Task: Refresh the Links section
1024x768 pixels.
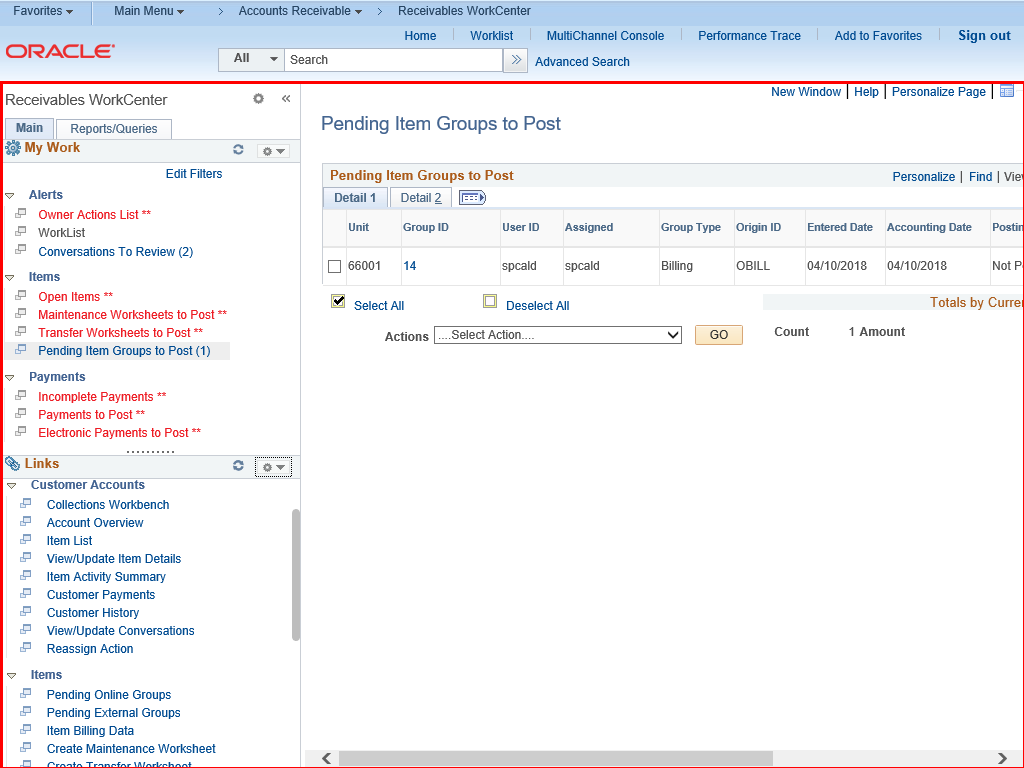Action: [238, 466]
